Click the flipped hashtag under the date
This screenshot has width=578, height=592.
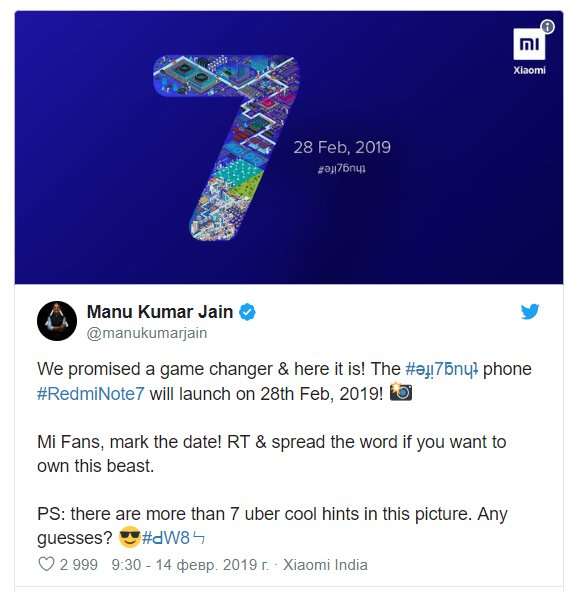pyautogui.click(x=342, y=168)
